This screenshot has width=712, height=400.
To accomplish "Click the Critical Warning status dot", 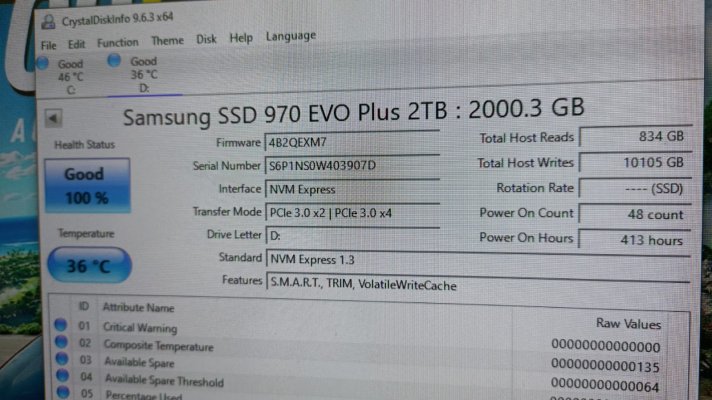I will coord(60,325).
